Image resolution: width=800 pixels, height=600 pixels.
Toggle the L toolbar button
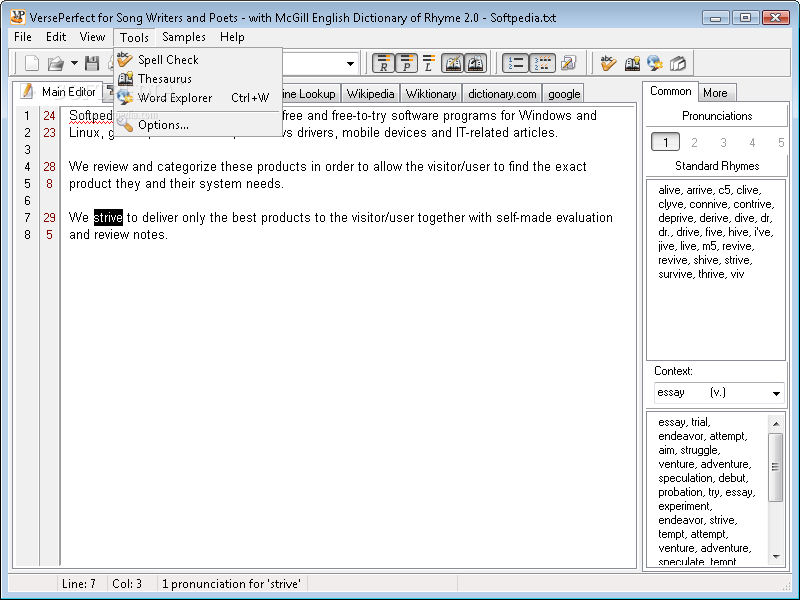tap(429, 63)
